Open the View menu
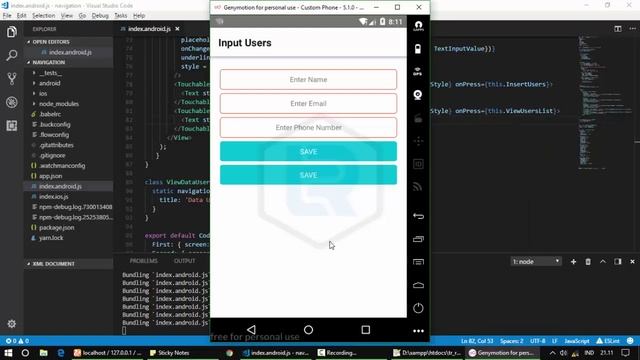640x360 pixels. (67, 16)
